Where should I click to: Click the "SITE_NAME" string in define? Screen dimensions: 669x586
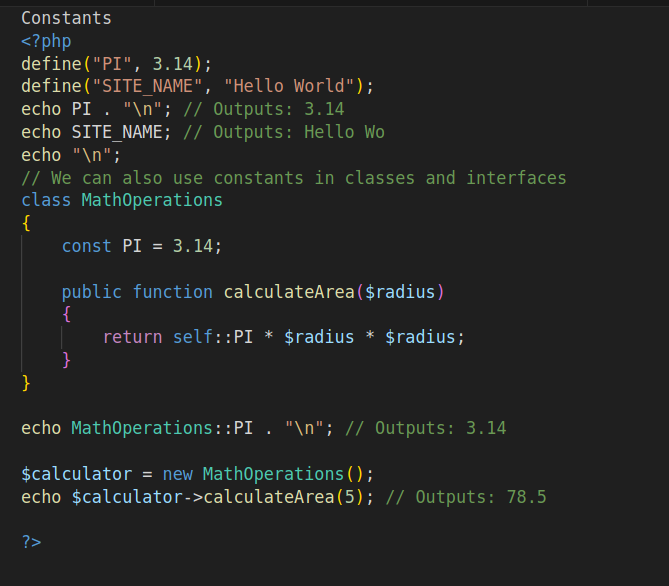pyautogui.click(x=147, y=87)
